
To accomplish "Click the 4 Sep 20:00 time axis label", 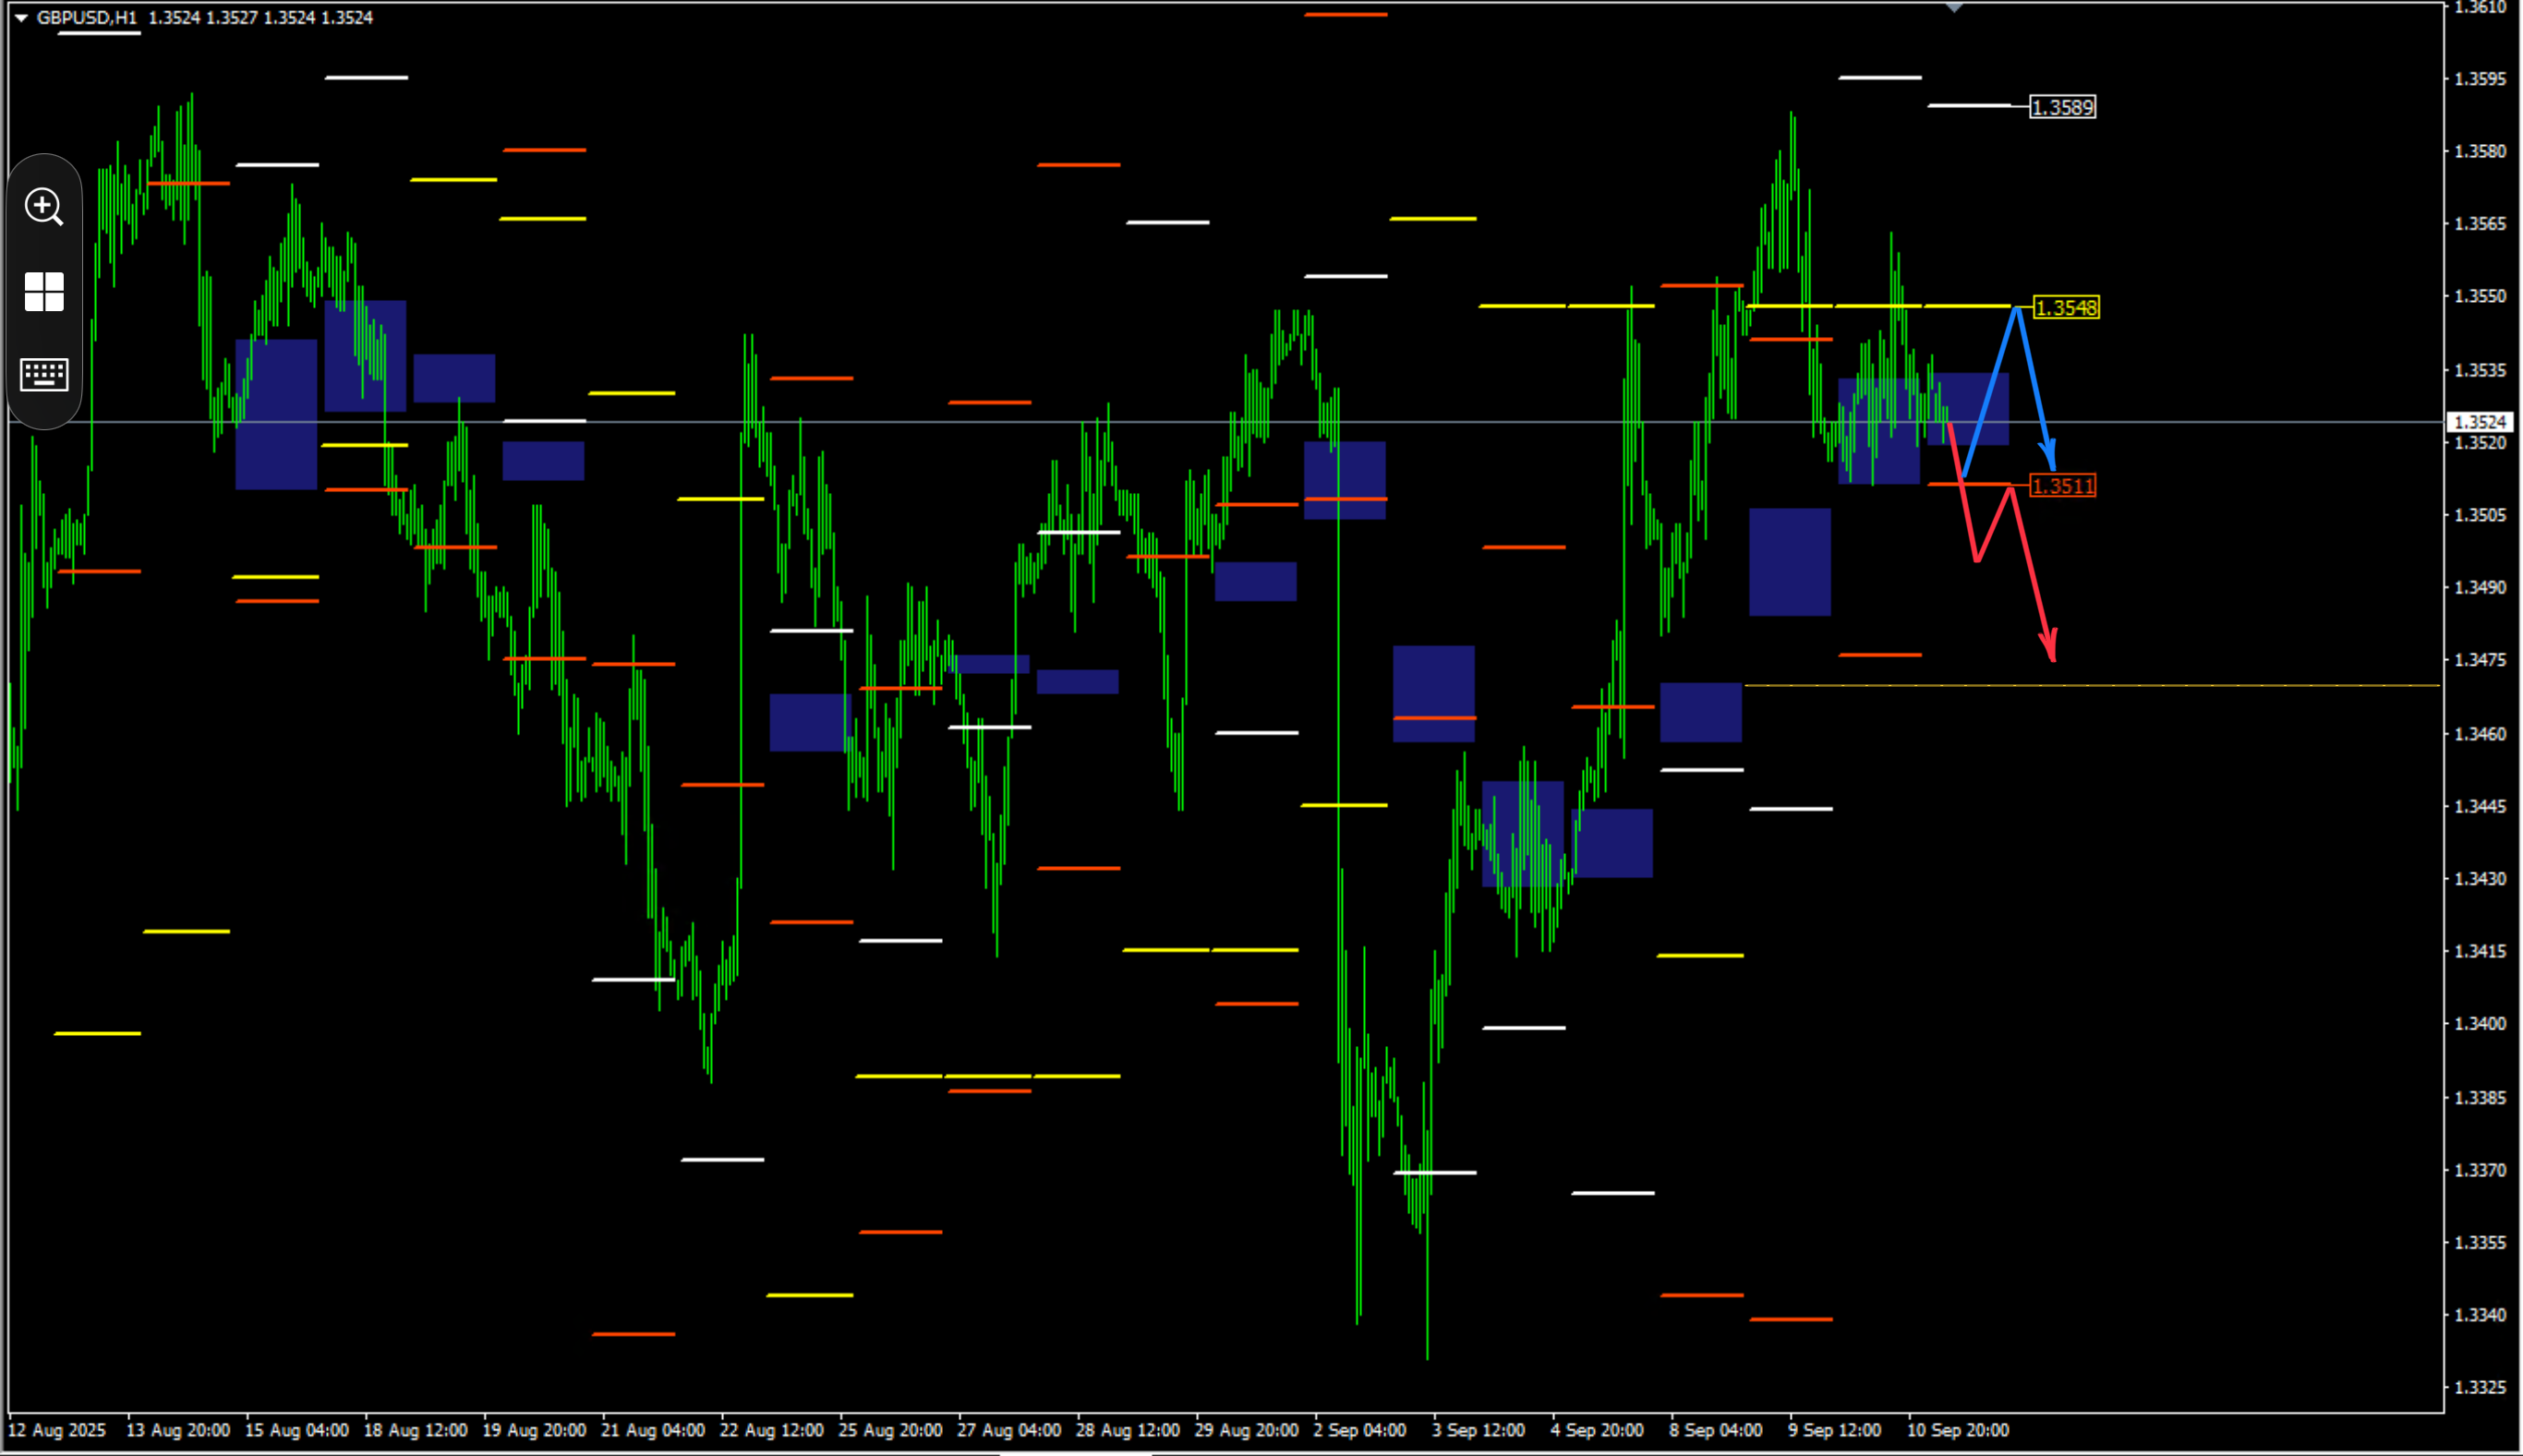I will tap(1597, 1430).
